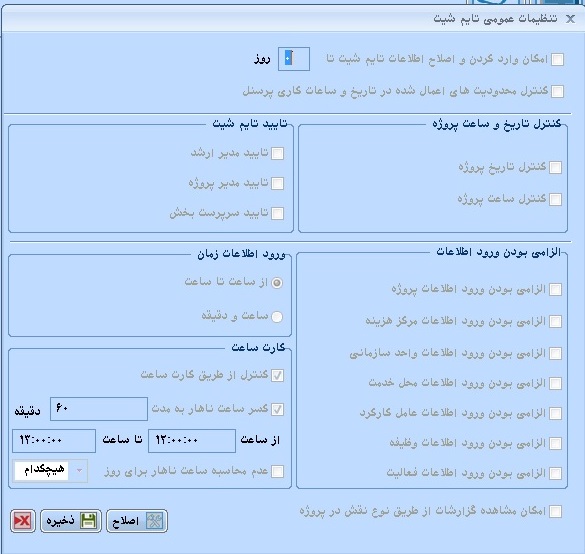The width and height of the screenshot is (585, 554).
Task: Click the روز number input field
Action: 294,59
